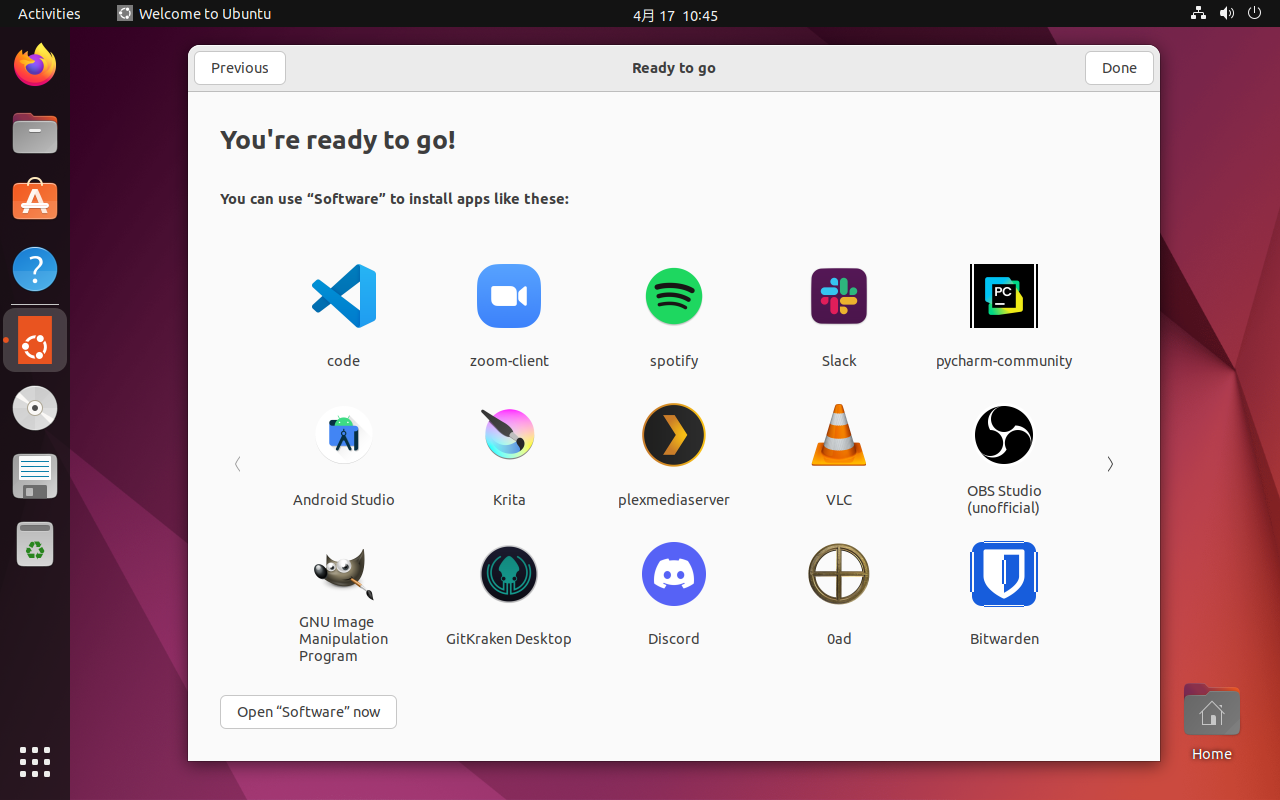Select the Bitwarden shield icon
This screenshot has height=800, width=1280.
click(x=1003, y=573)
